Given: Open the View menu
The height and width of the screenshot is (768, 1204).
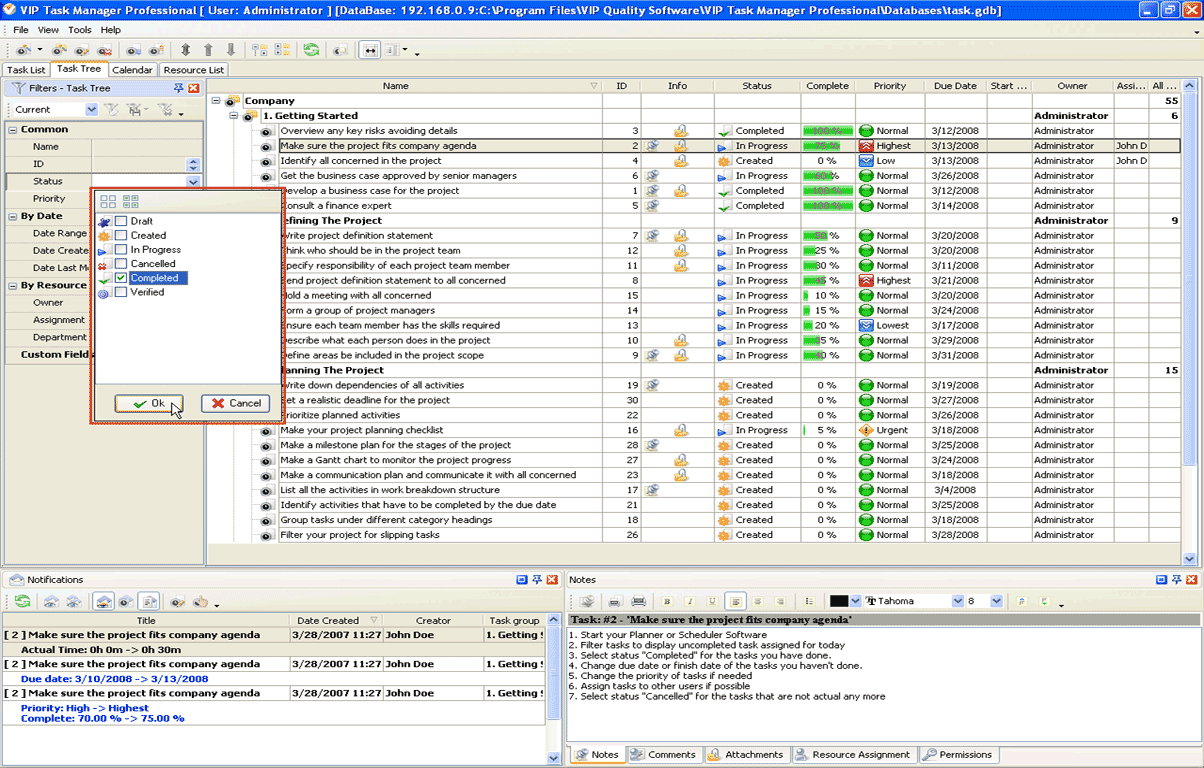Looking at the screenshot, I should point(48,30).
